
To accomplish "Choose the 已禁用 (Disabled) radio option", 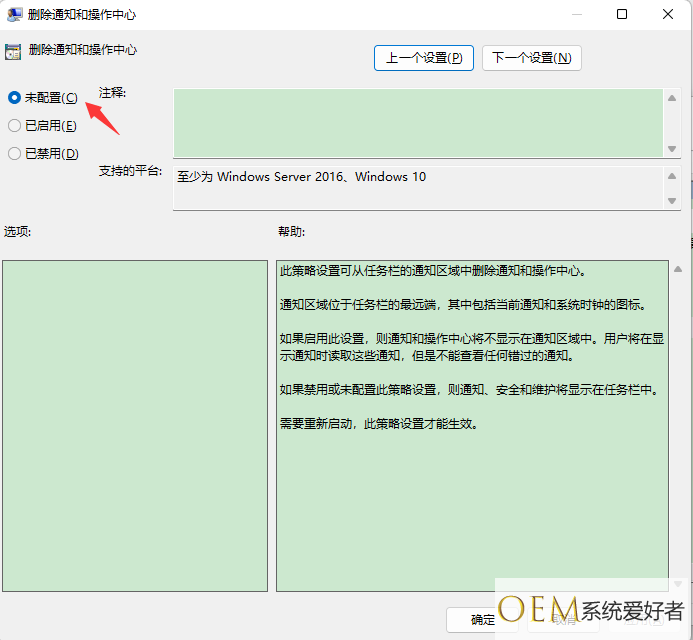I will [x=14, y=153].
